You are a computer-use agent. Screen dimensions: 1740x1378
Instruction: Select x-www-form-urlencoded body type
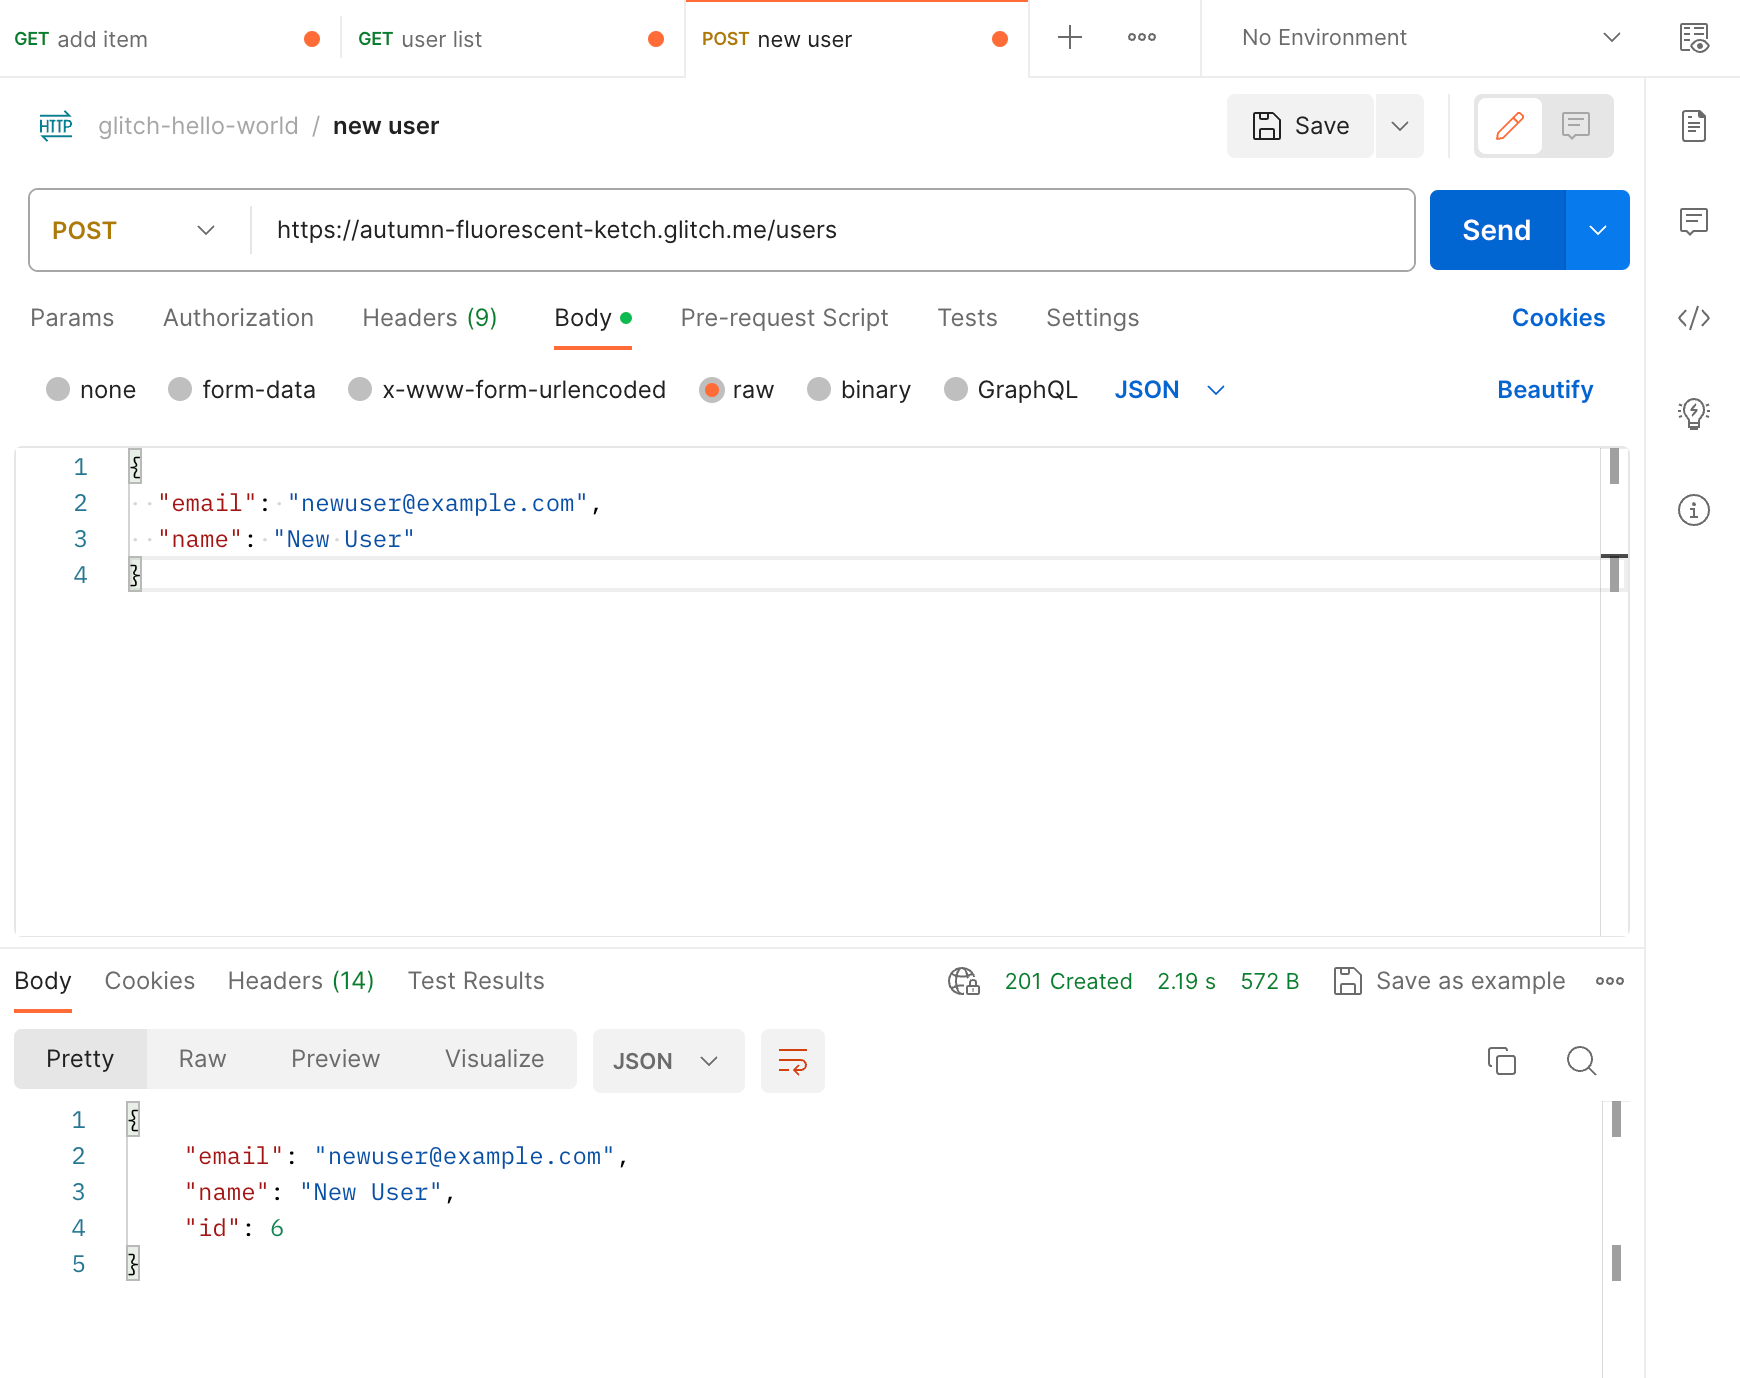[x=507, y=390]
